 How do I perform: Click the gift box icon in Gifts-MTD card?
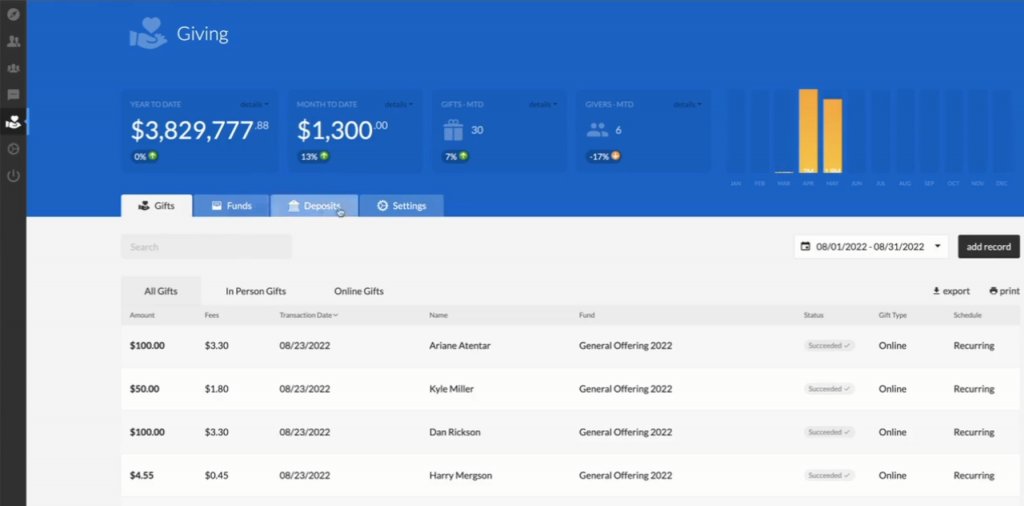click(x=454, y=130)
